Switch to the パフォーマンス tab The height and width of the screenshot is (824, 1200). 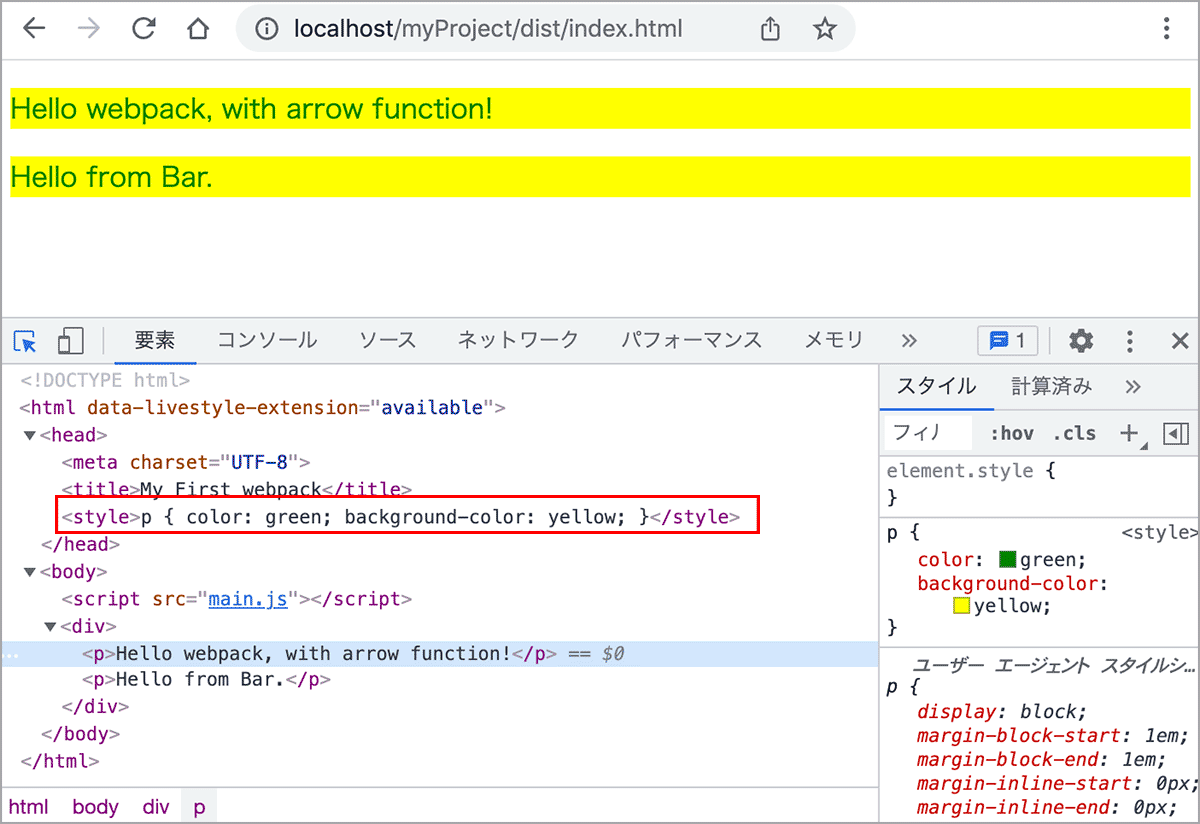point(691,340)
